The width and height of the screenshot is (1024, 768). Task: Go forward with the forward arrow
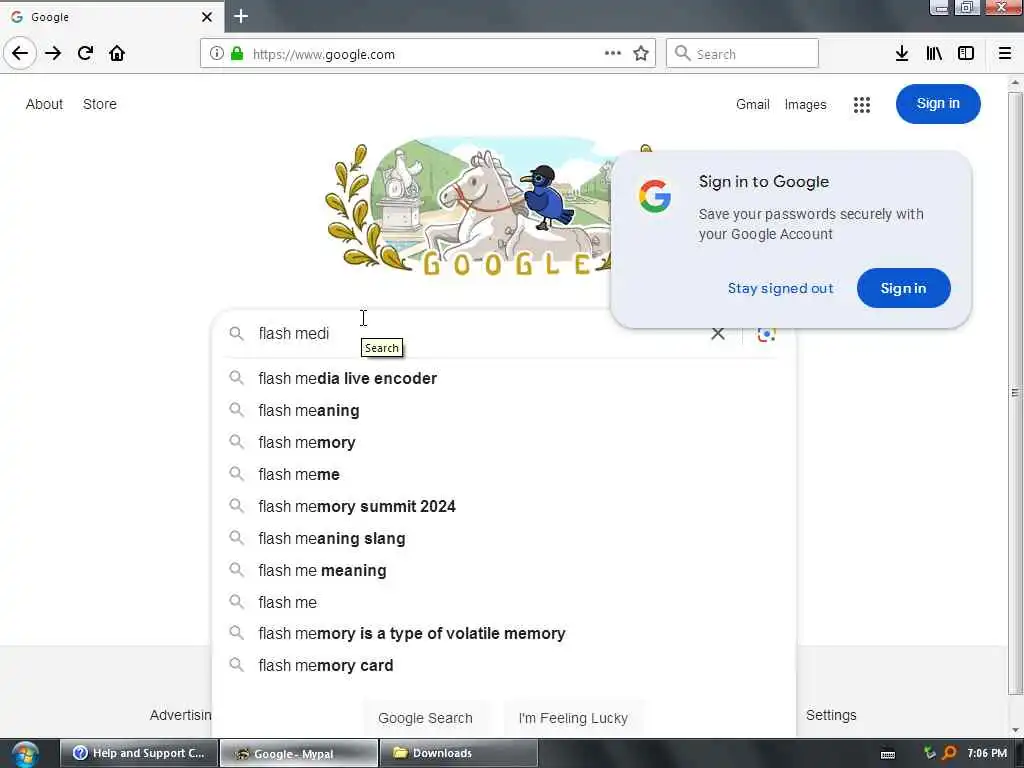tap(53, 53)
